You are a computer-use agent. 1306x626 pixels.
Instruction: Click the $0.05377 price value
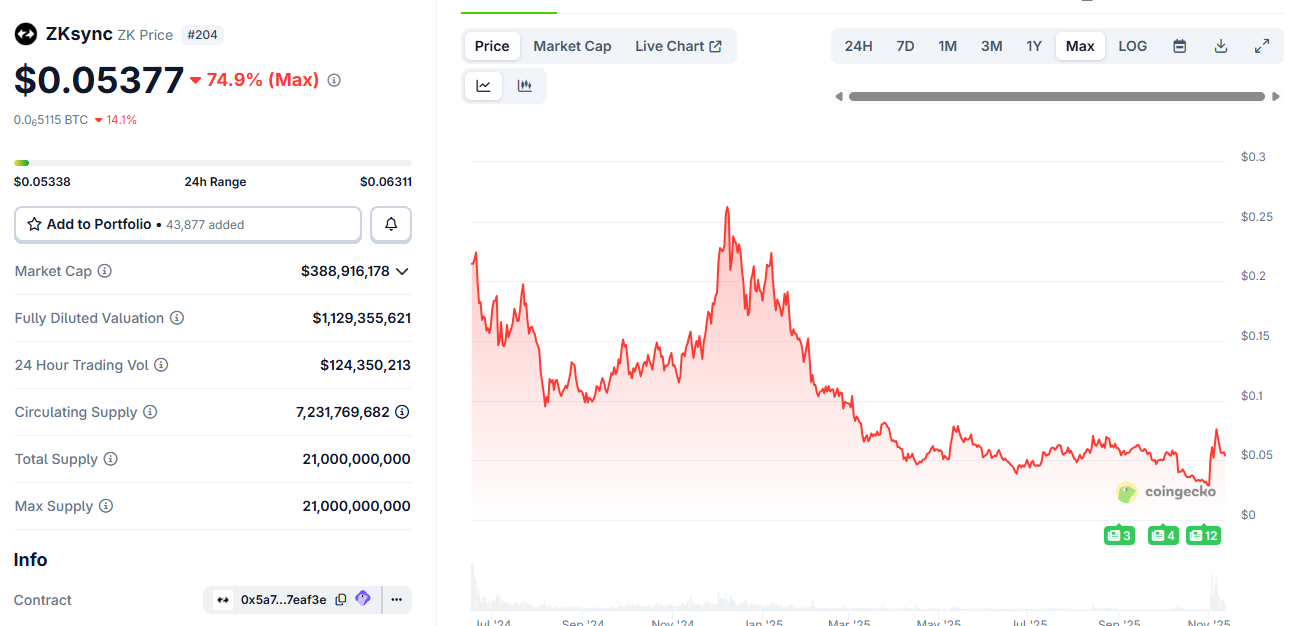click(99, 80)
